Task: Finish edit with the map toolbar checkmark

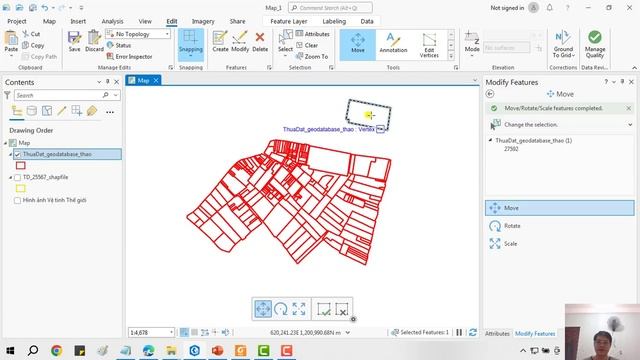Action: tap(324, 309)
